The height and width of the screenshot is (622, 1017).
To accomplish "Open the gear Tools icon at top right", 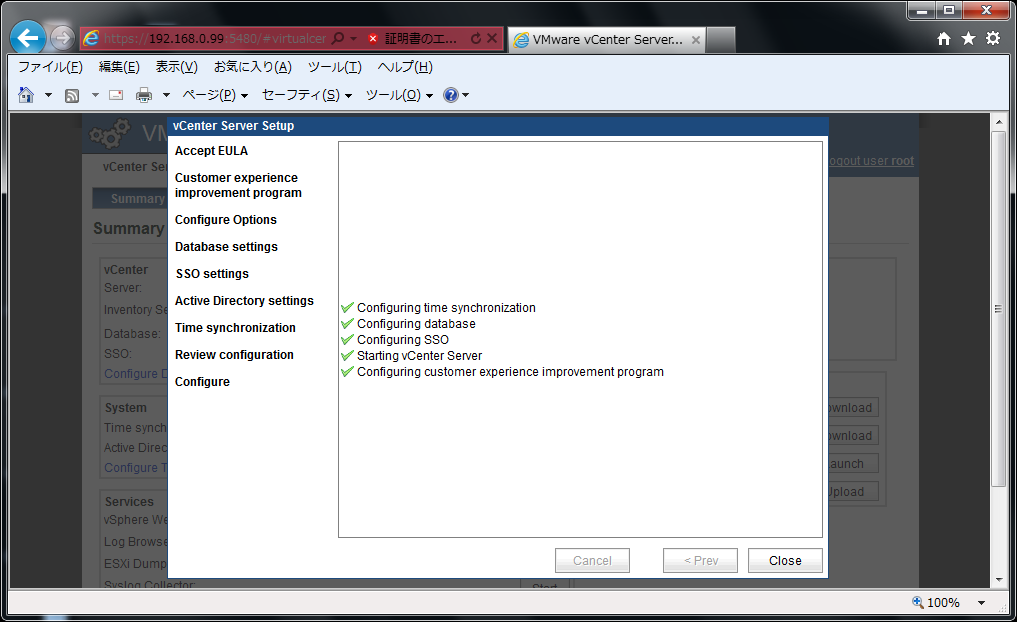I will coord(992,38).
